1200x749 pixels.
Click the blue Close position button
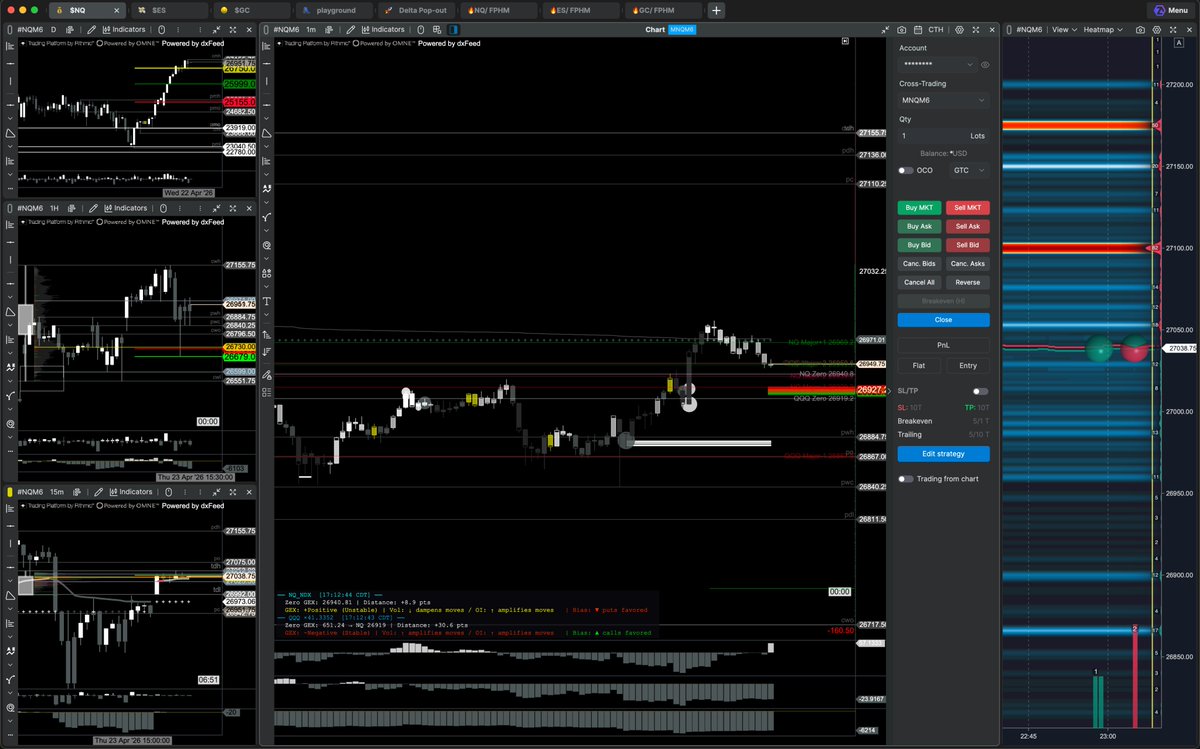click(943, 320)
